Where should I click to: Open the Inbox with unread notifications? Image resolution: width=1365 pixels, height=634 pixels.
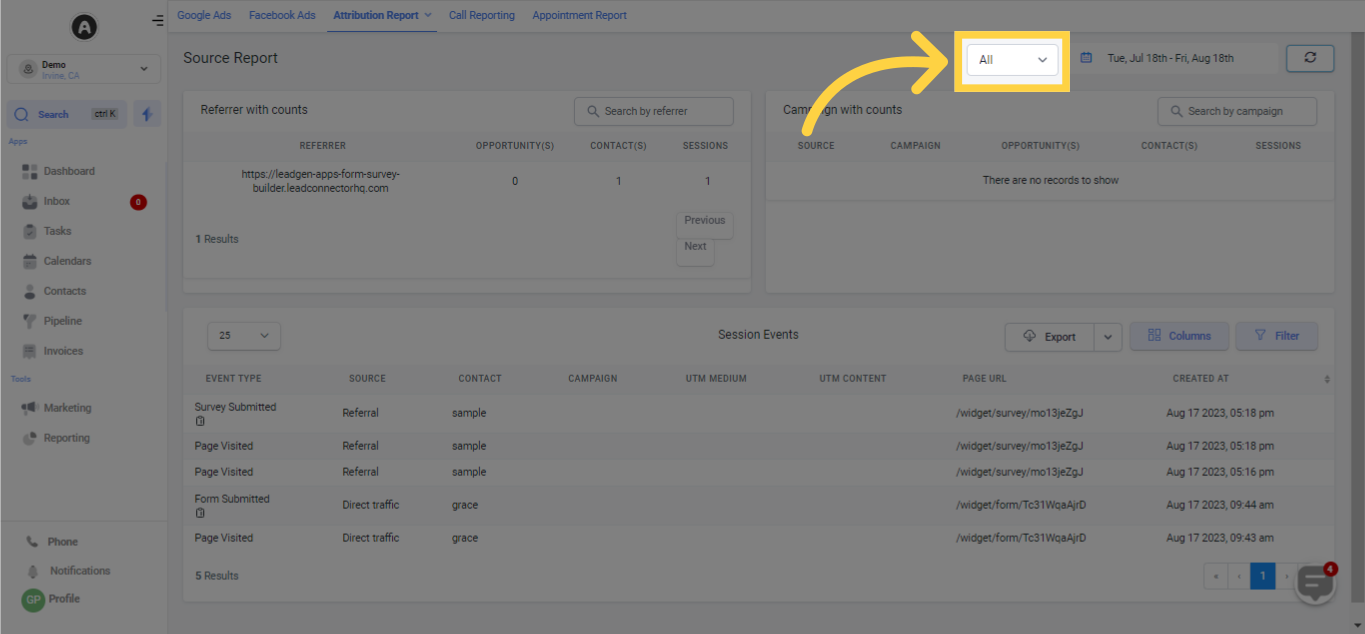coord(60,200)
